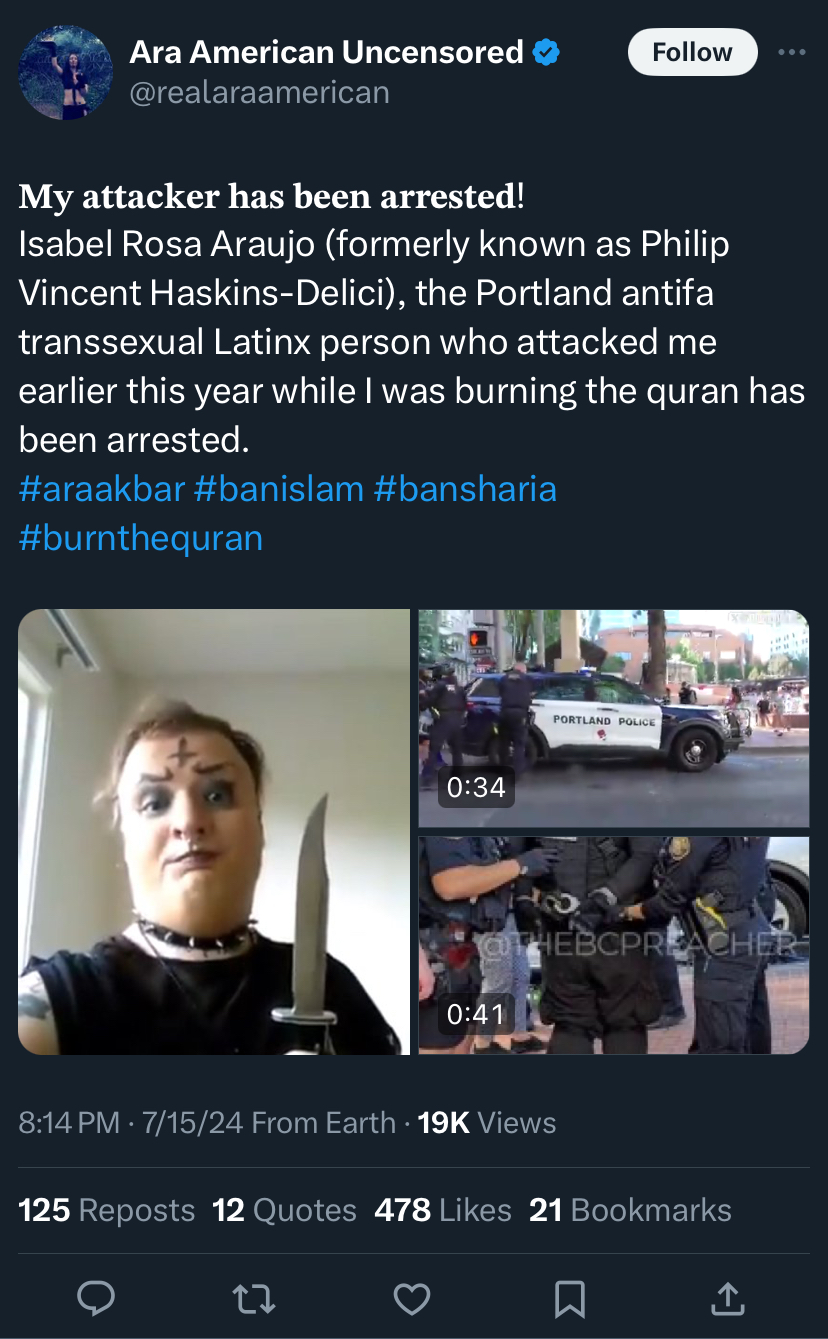Follow the Ara American Uncensored account
Screen dimensions: 828x1339
pos(692,52)
